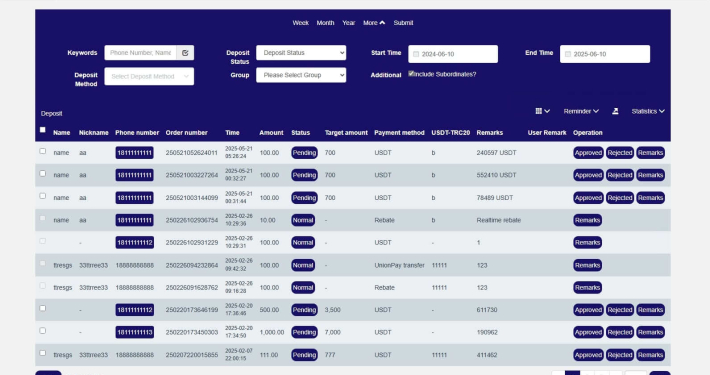Check the row for order 250220173646199
The height and width of the screenshot is (375, 710).
coord(43,308)
